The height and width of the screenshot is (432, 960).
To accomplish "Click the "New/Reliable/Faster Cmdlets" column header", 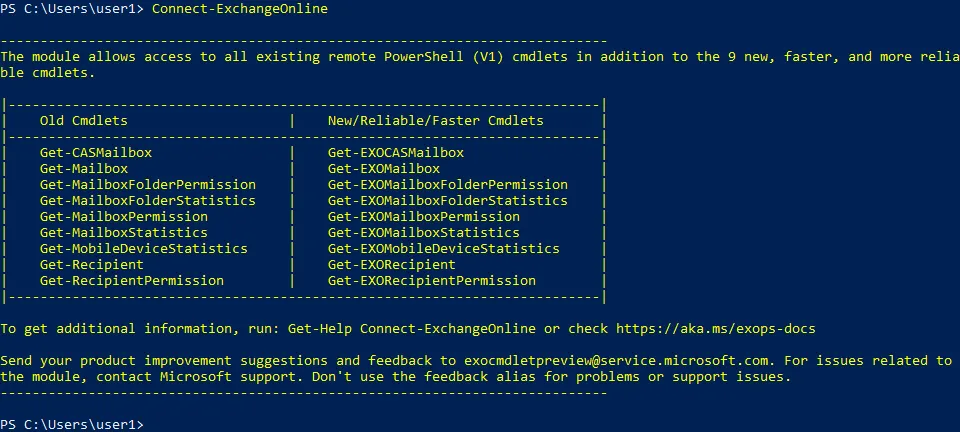I will coord(435,121).
